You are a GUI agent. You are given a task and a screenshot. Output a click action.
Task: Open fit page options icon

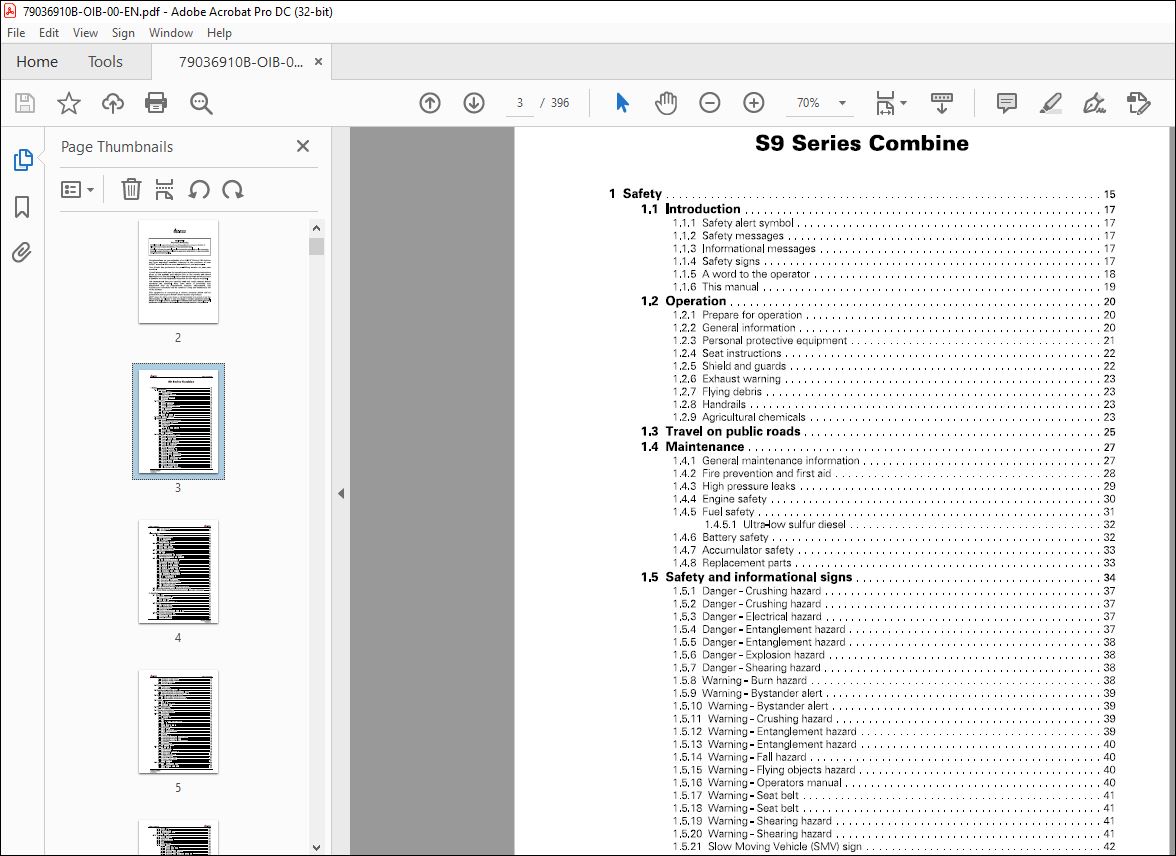coord(890,103)
